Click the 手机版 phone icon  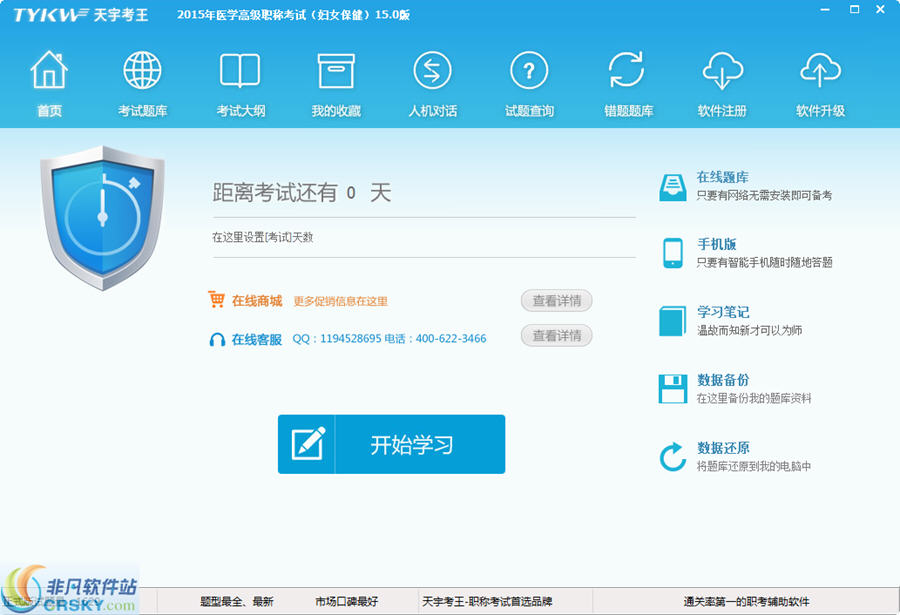[x=673, y=253]
